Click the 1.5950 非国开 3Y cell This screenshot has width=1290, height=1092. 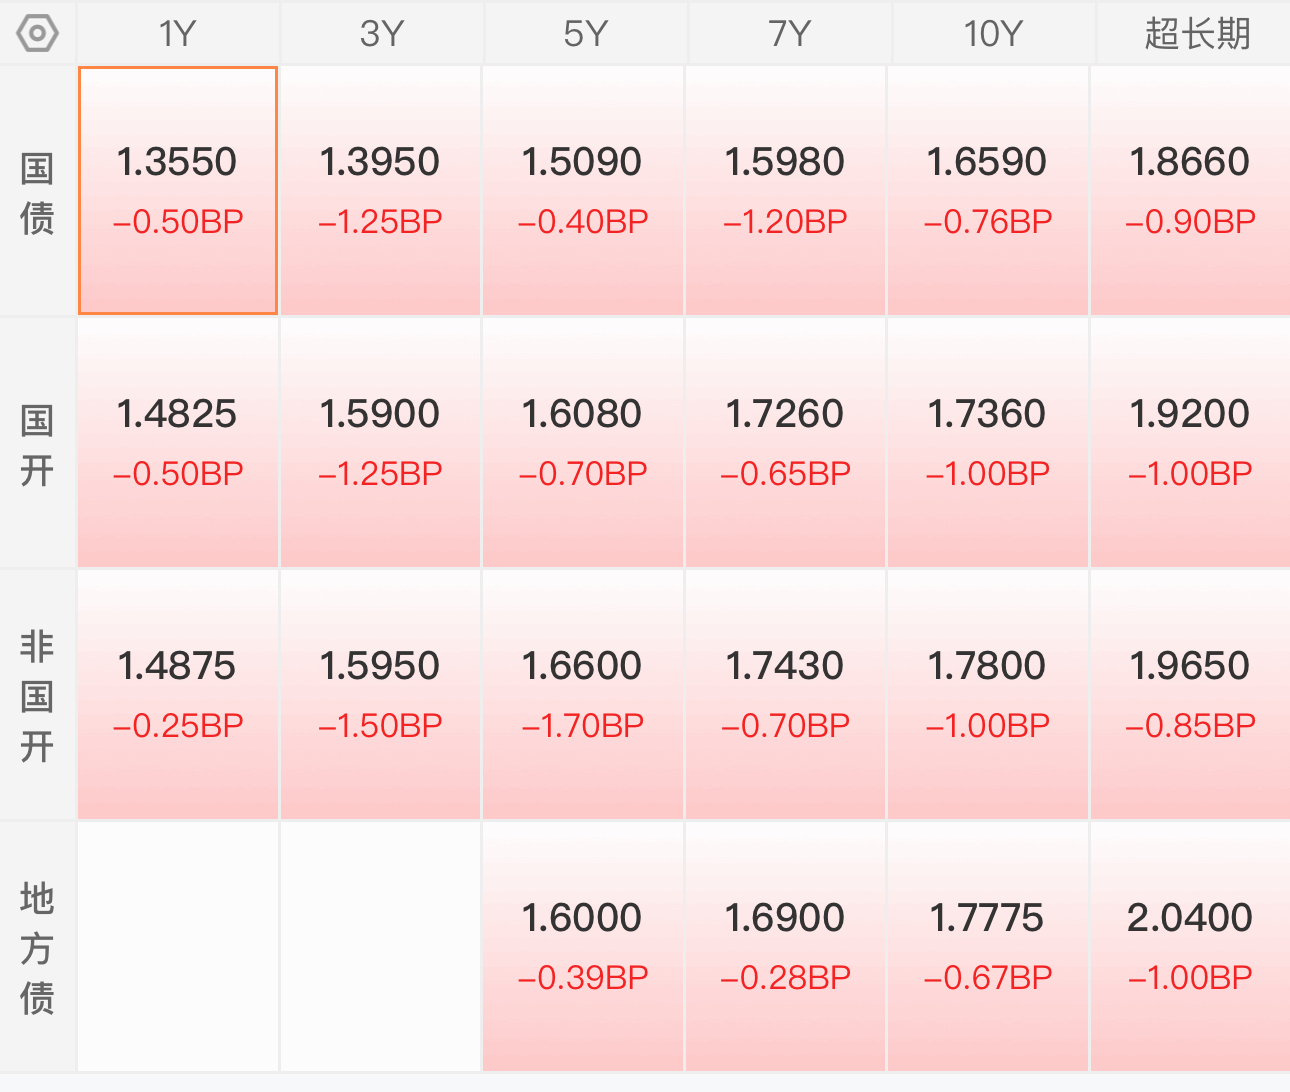pos(380,695)
